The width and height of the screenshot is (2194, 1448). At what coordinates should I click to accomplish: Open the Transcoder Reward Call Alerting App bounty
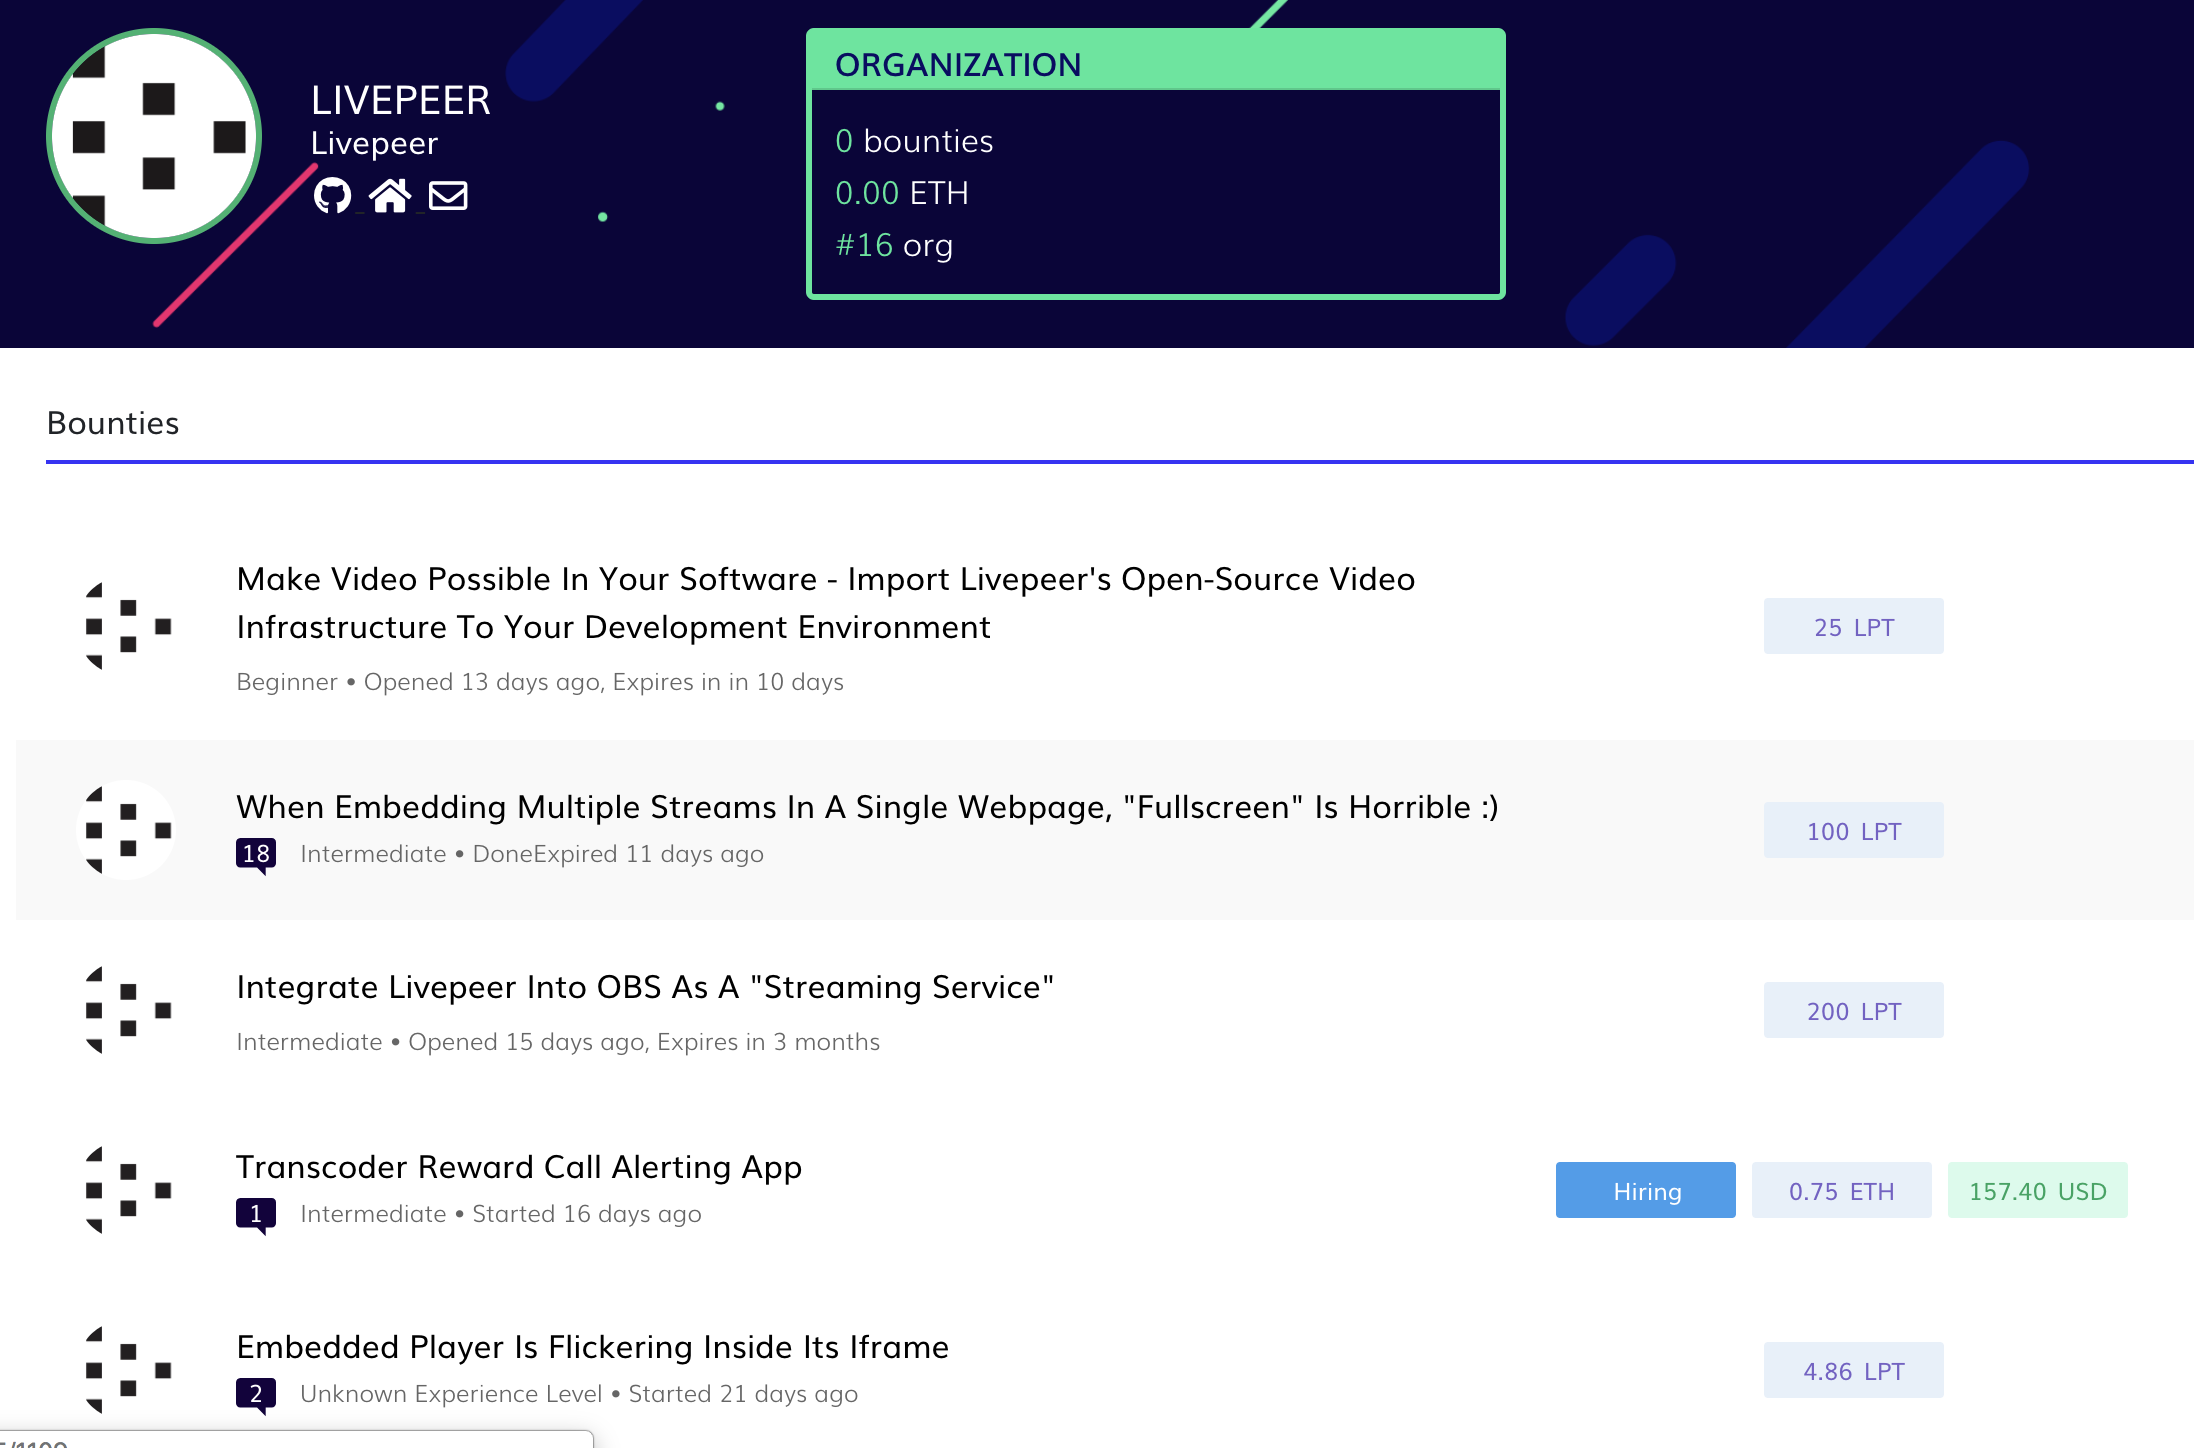(x=519, y=1167)
